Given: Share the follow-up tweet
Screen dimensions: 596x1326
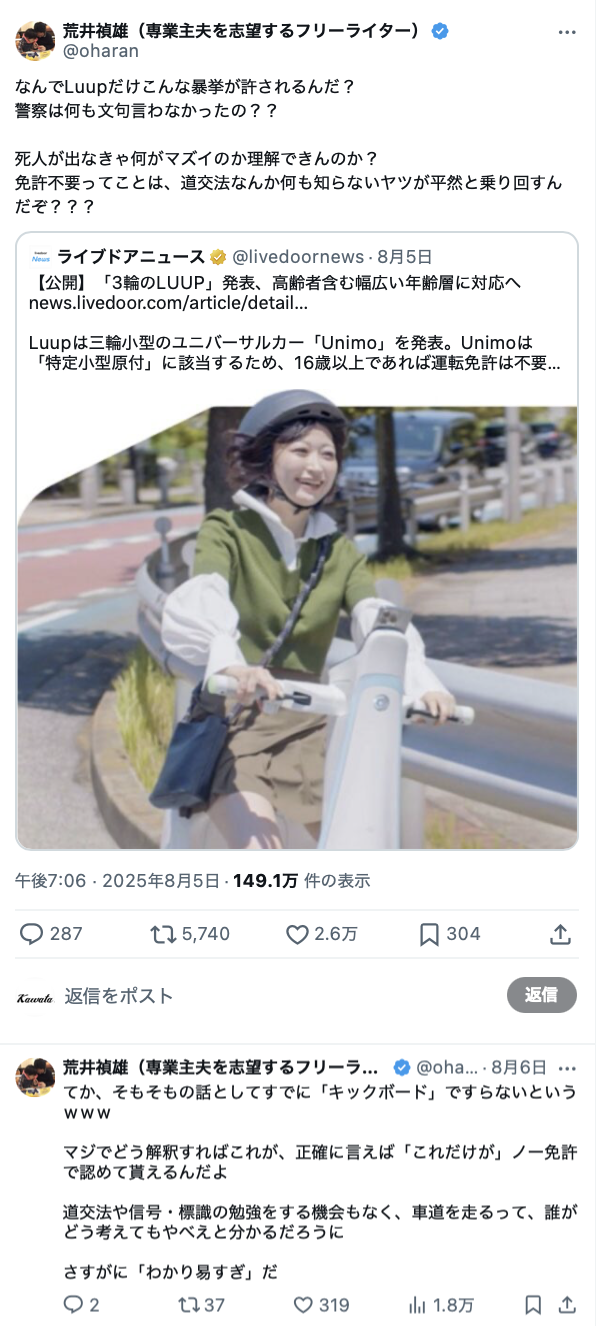Looking at the screenshot, I should point(567,1304).
